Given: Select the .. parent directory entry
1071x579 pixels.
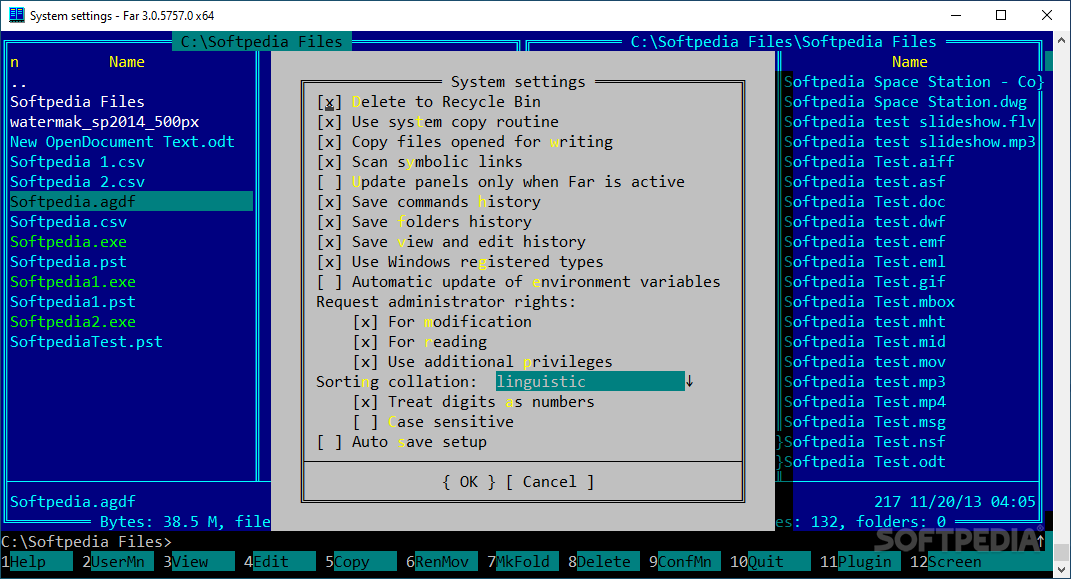Looking at the screenshot, I should [18, 82].
